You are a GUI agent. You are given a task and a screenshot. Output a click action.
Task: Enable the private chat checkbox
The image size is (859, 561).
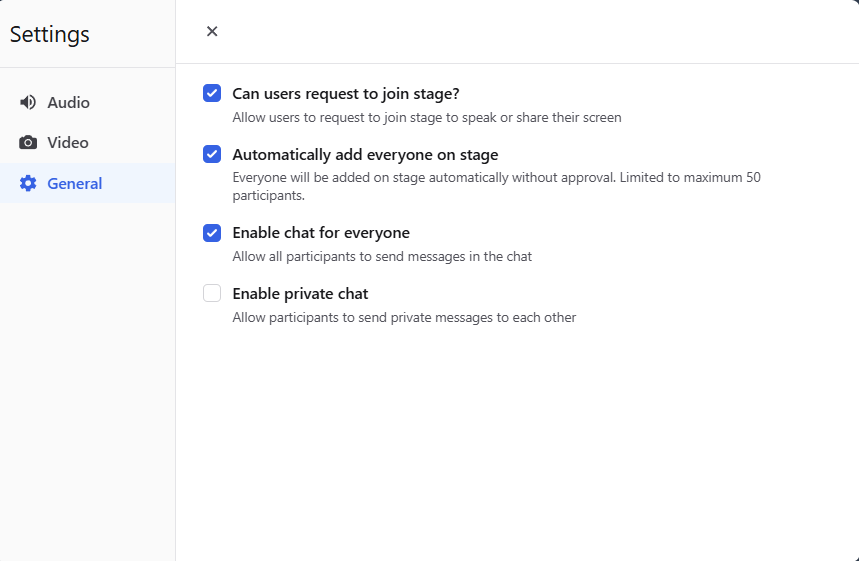[212, 293]
